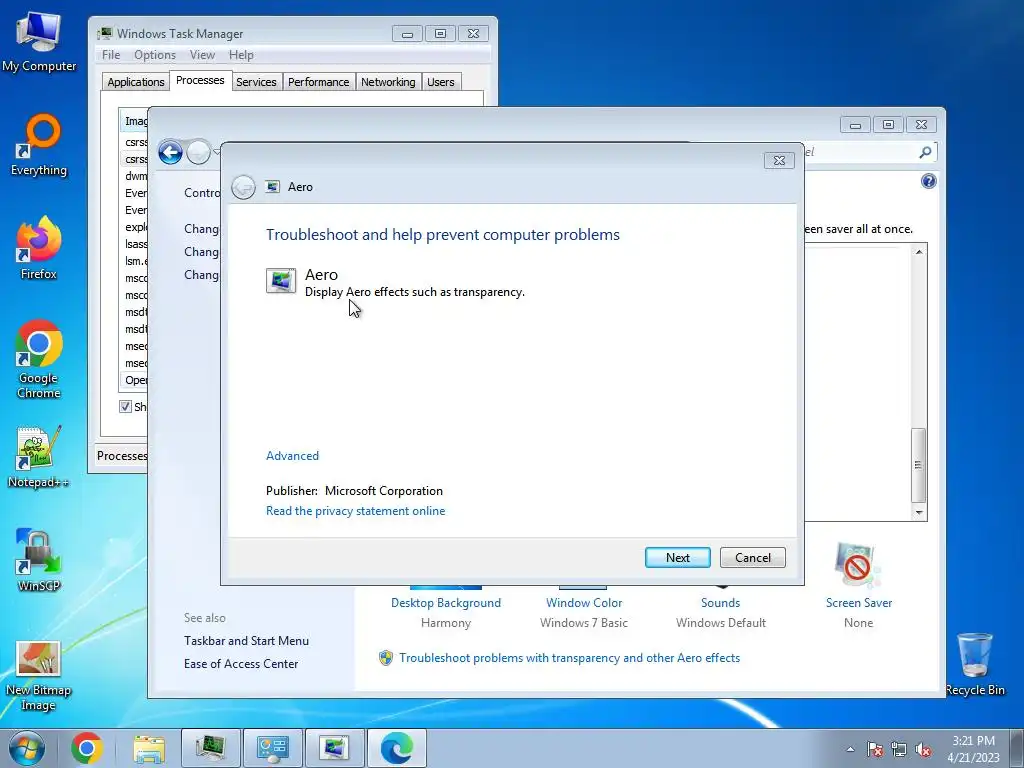
Task: Open View menu in Task Manager
Action: point(202,55)
